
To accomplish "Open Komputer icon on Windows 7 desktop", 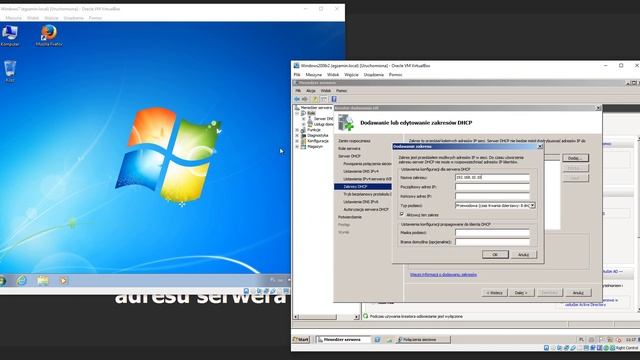I will 10,35.
